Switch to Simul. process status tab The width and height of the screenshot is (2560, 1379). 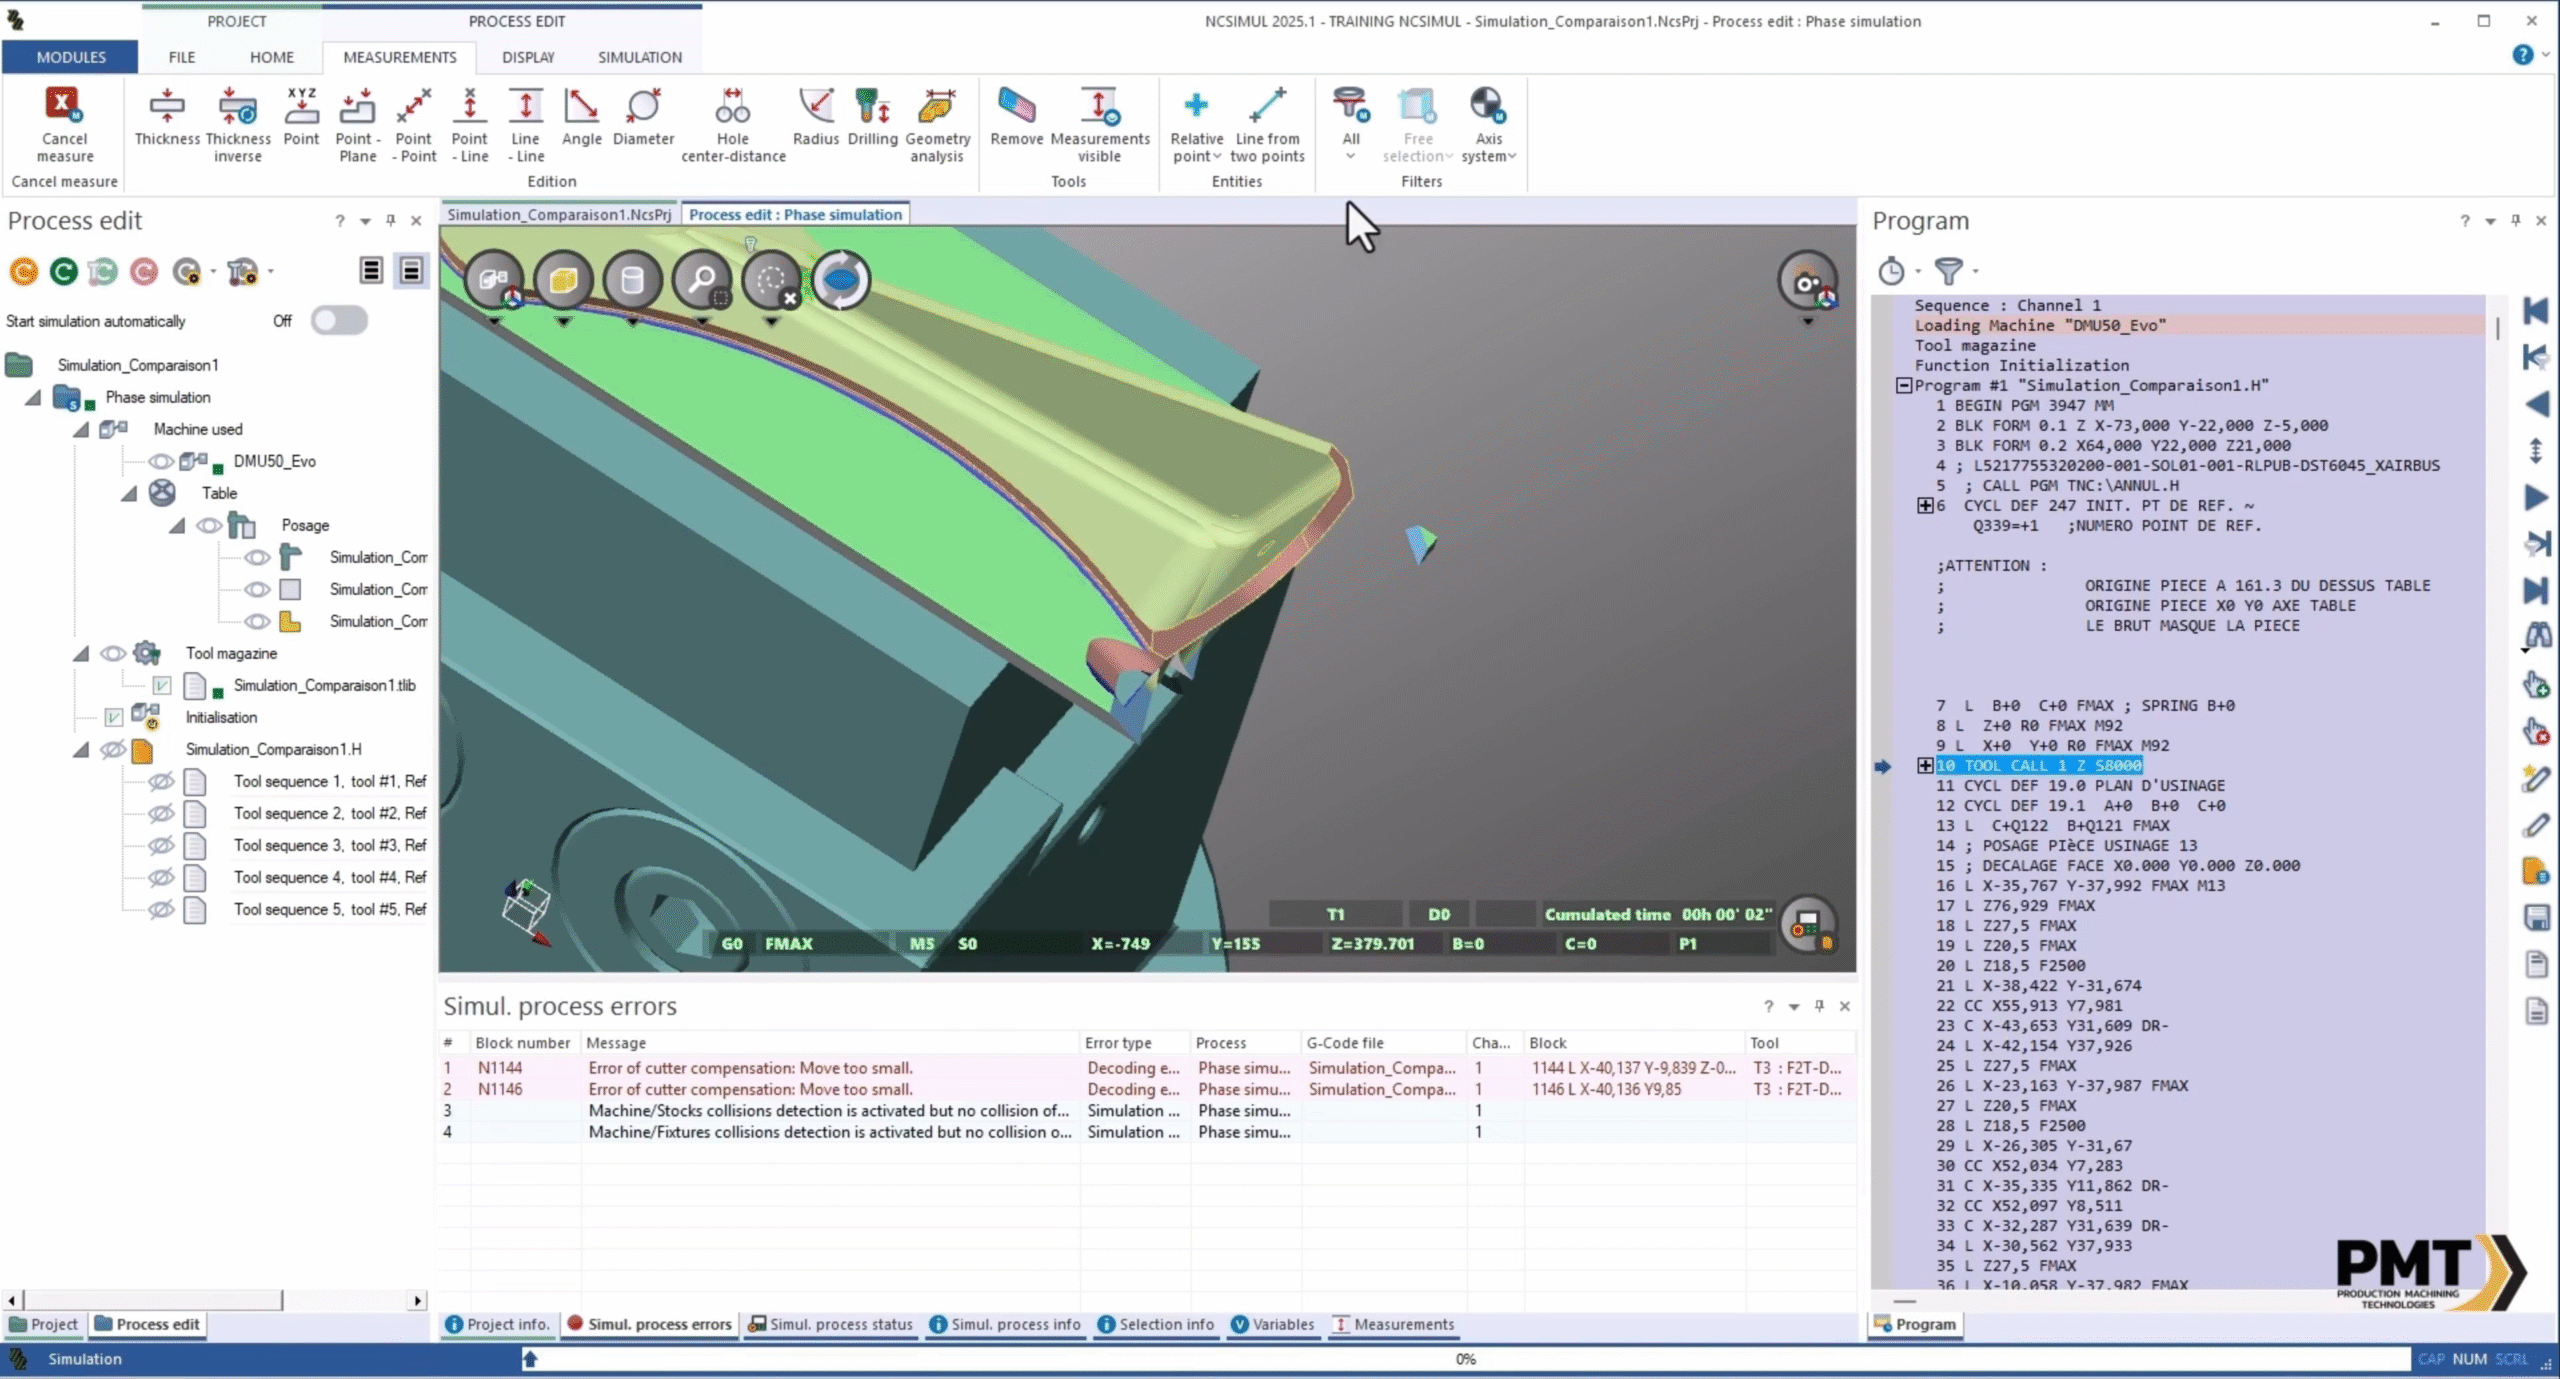click(x=831, y=1324)
